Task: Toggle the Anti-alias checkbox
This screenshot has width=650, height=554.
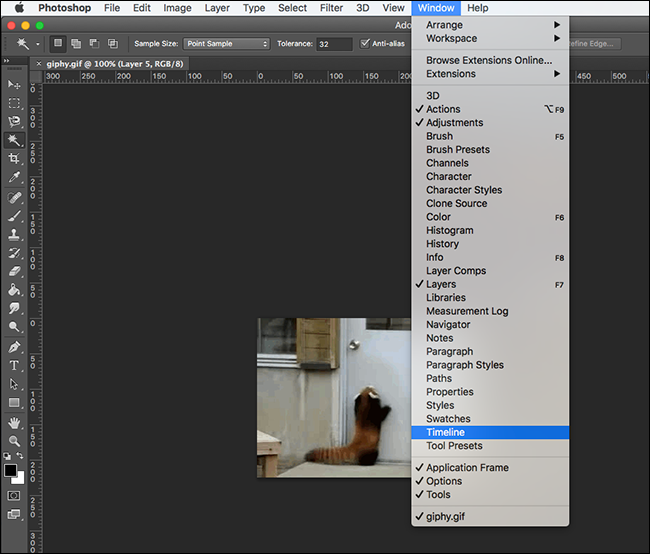Action: [365, 44]
